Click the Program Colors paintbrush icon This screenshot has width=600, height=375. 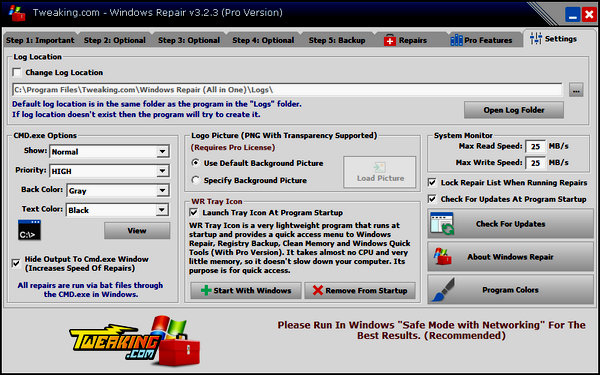[443, 290]
